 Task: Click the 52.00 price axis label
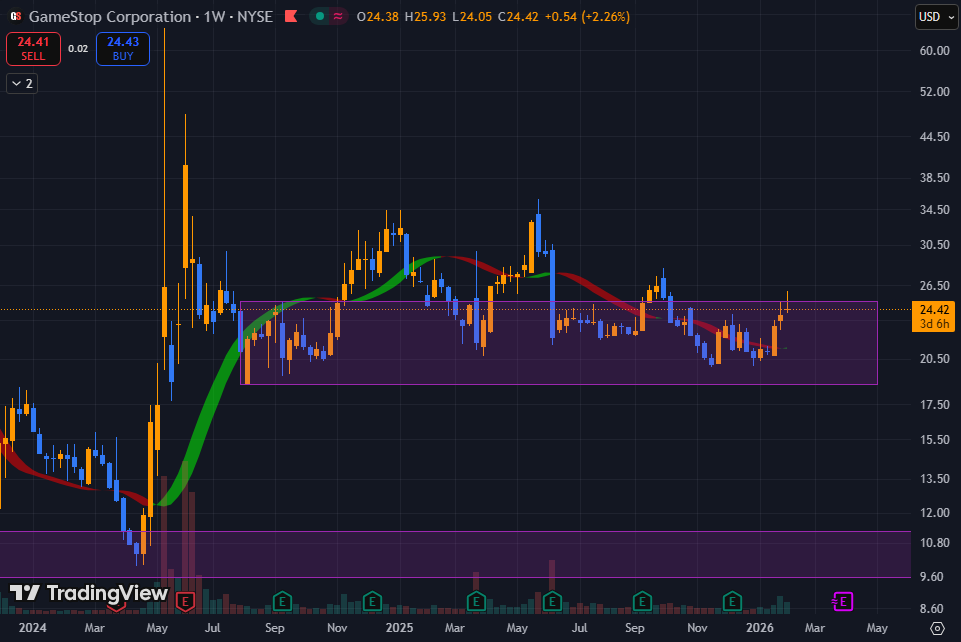[935, 92]
